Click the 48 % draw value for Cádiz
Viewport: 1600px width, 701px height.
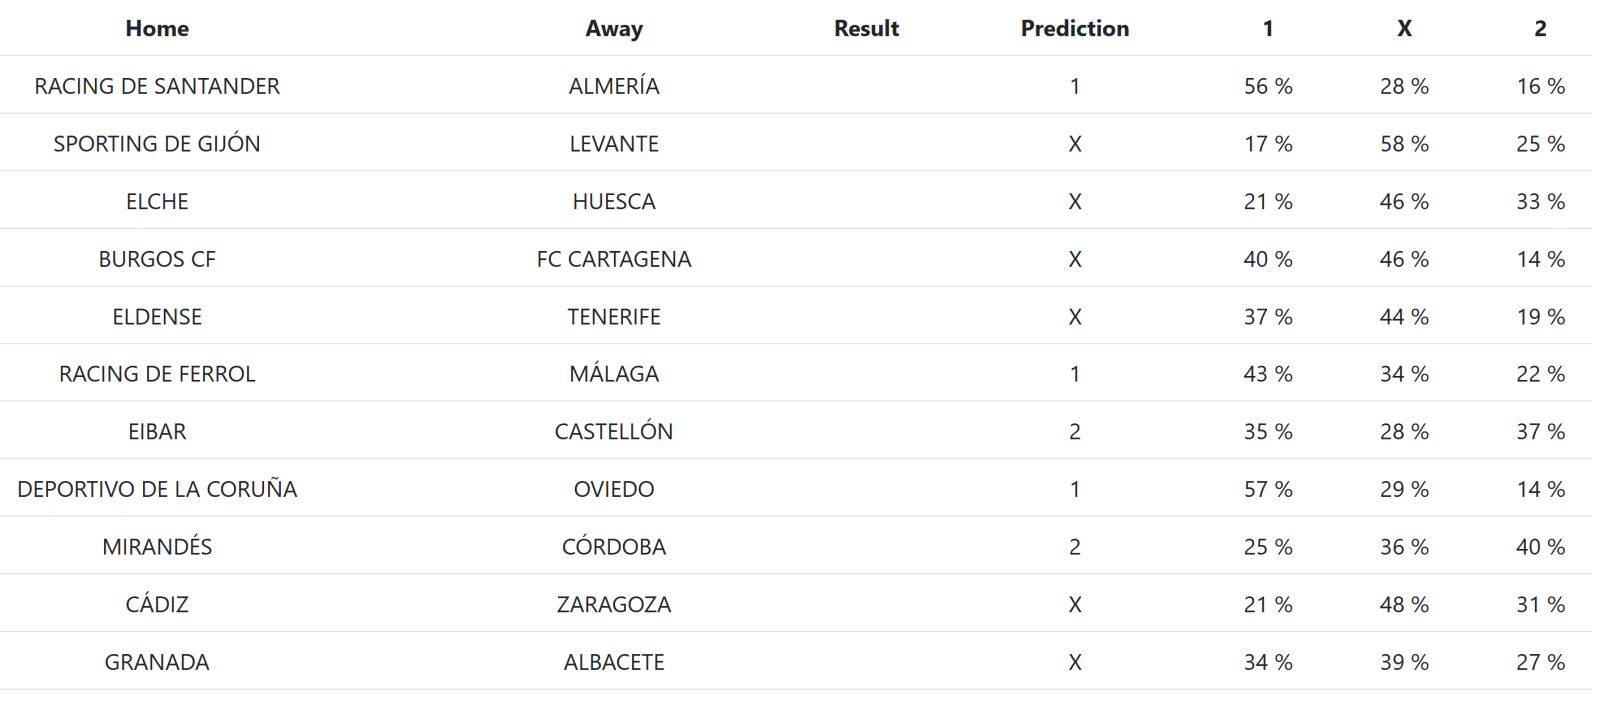(x=1404, y=604)
